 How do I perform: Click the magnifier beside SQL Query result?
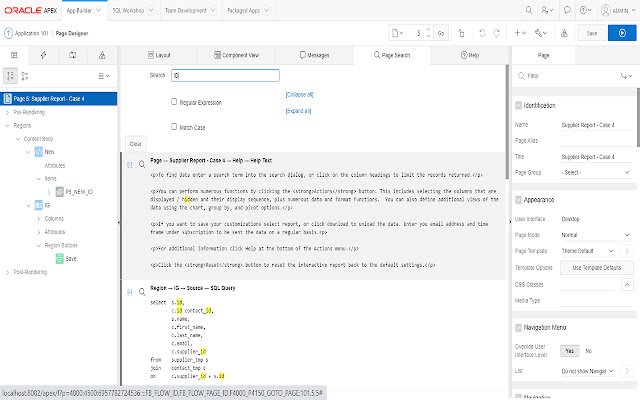pyautogui.click(x=142, y=292)
